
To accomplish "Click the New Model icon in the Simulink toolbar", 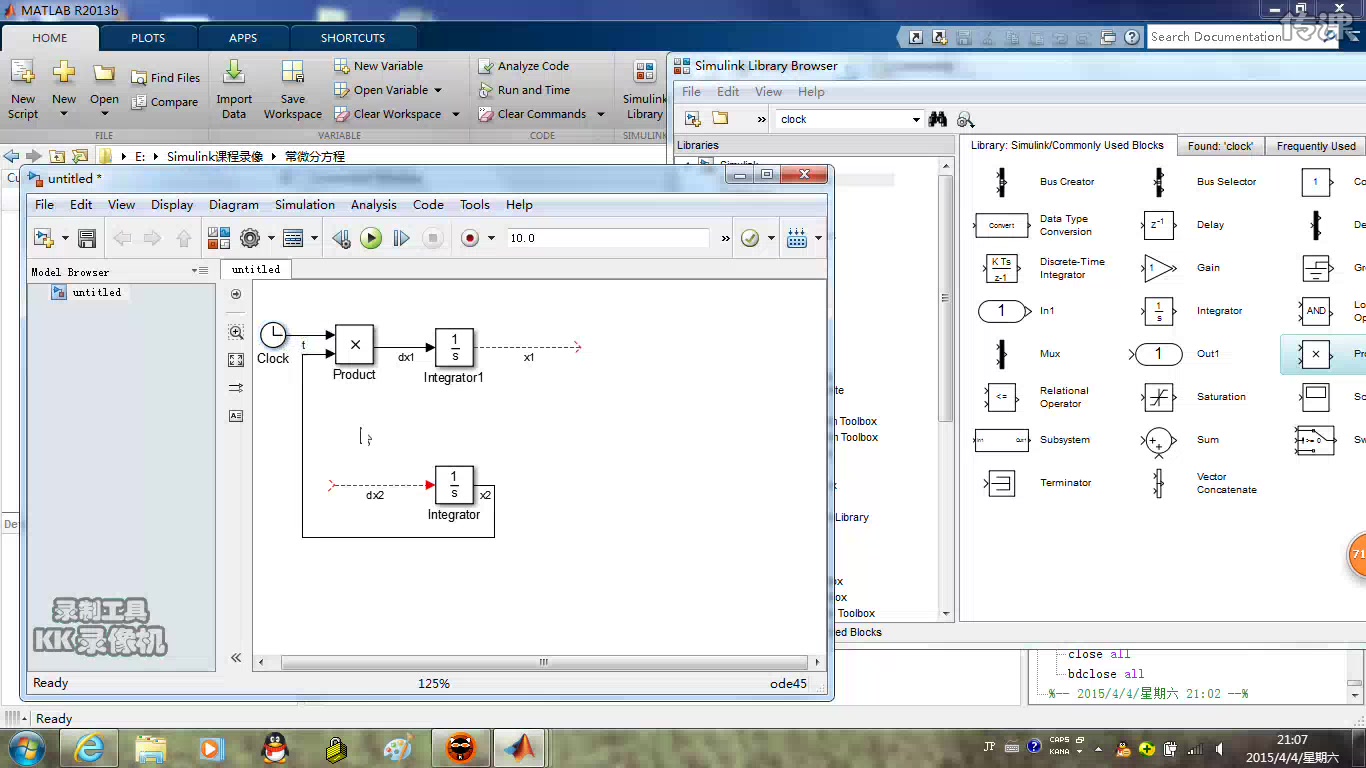I will [x=44, y=238].
